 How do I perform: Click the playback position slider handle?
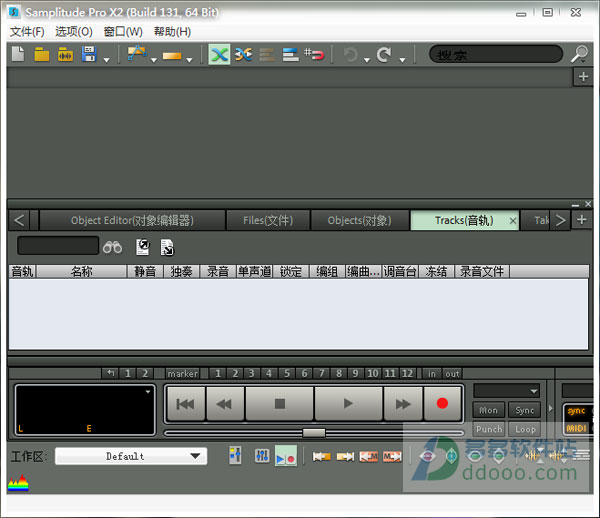(x=314, y=433)
